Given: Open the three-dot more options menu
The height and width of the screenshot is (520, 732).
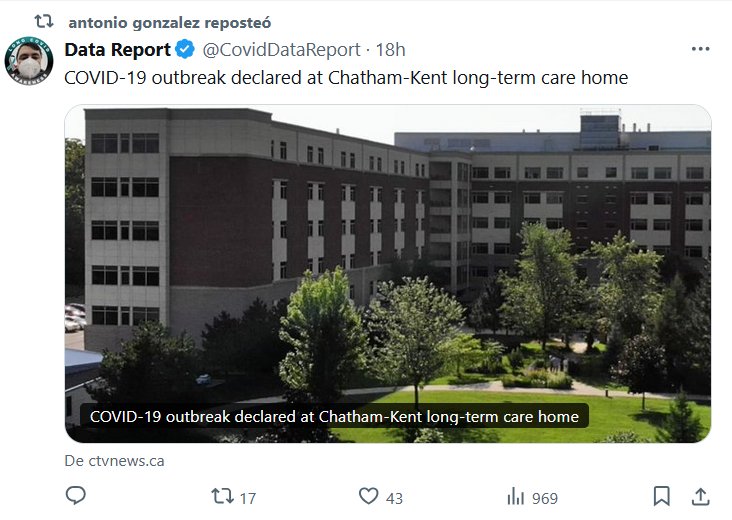Looking at the screenshot, I should point(700,49).
